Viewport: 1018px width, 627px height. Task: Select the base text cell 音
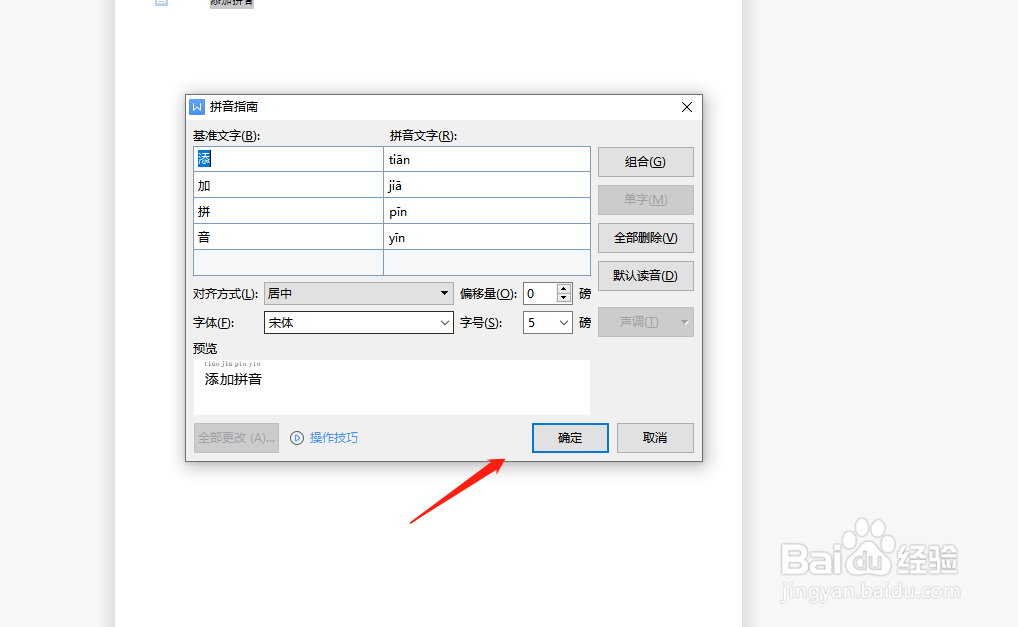(288, 237)
